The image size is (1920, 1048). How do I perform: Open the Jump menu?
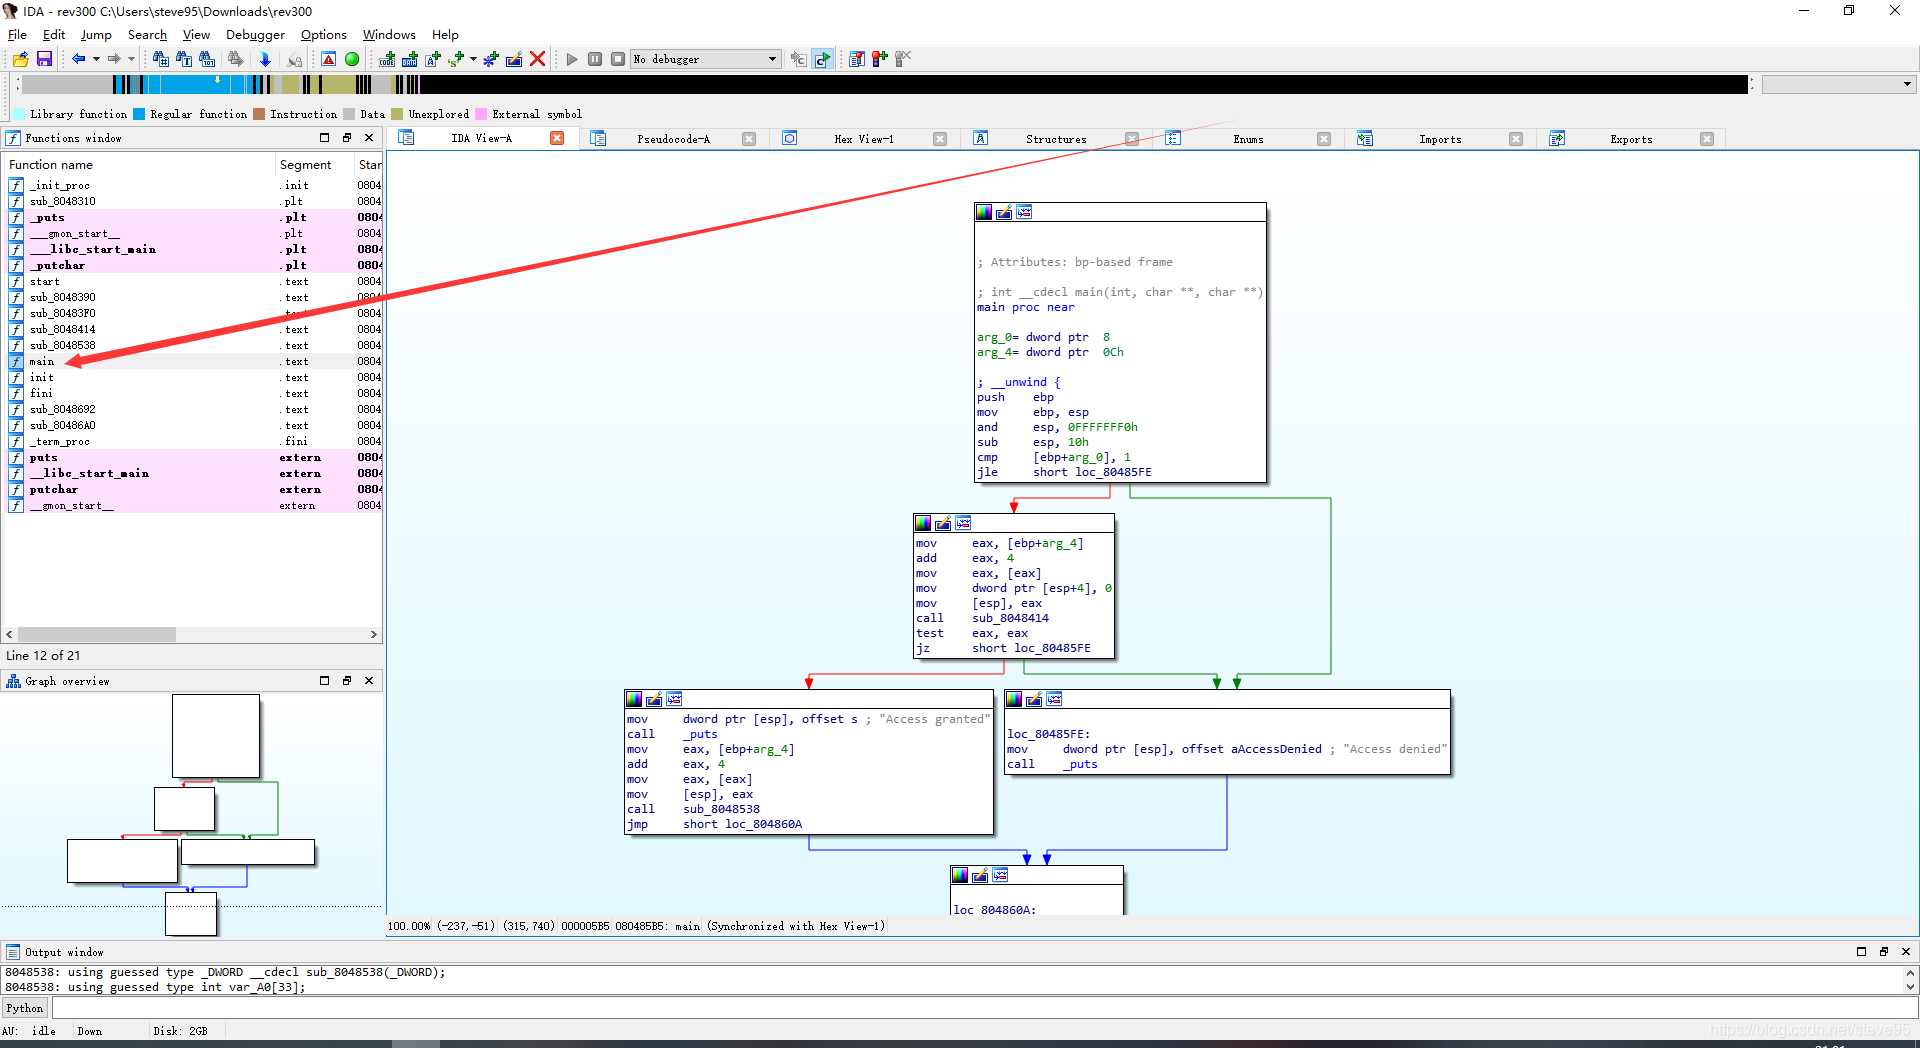click(x=96, y=35)
